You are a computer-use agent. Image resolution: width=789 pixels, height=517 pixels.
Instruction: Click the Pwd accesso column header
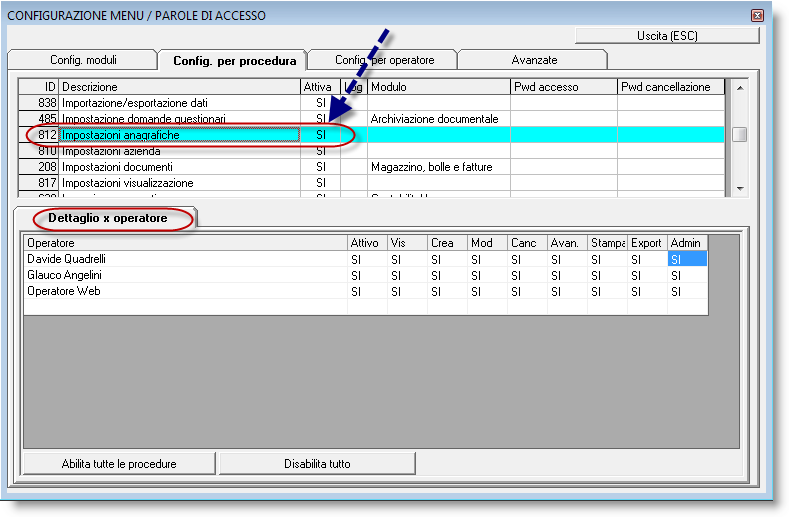pyautogui.click(x=564, y=87)
